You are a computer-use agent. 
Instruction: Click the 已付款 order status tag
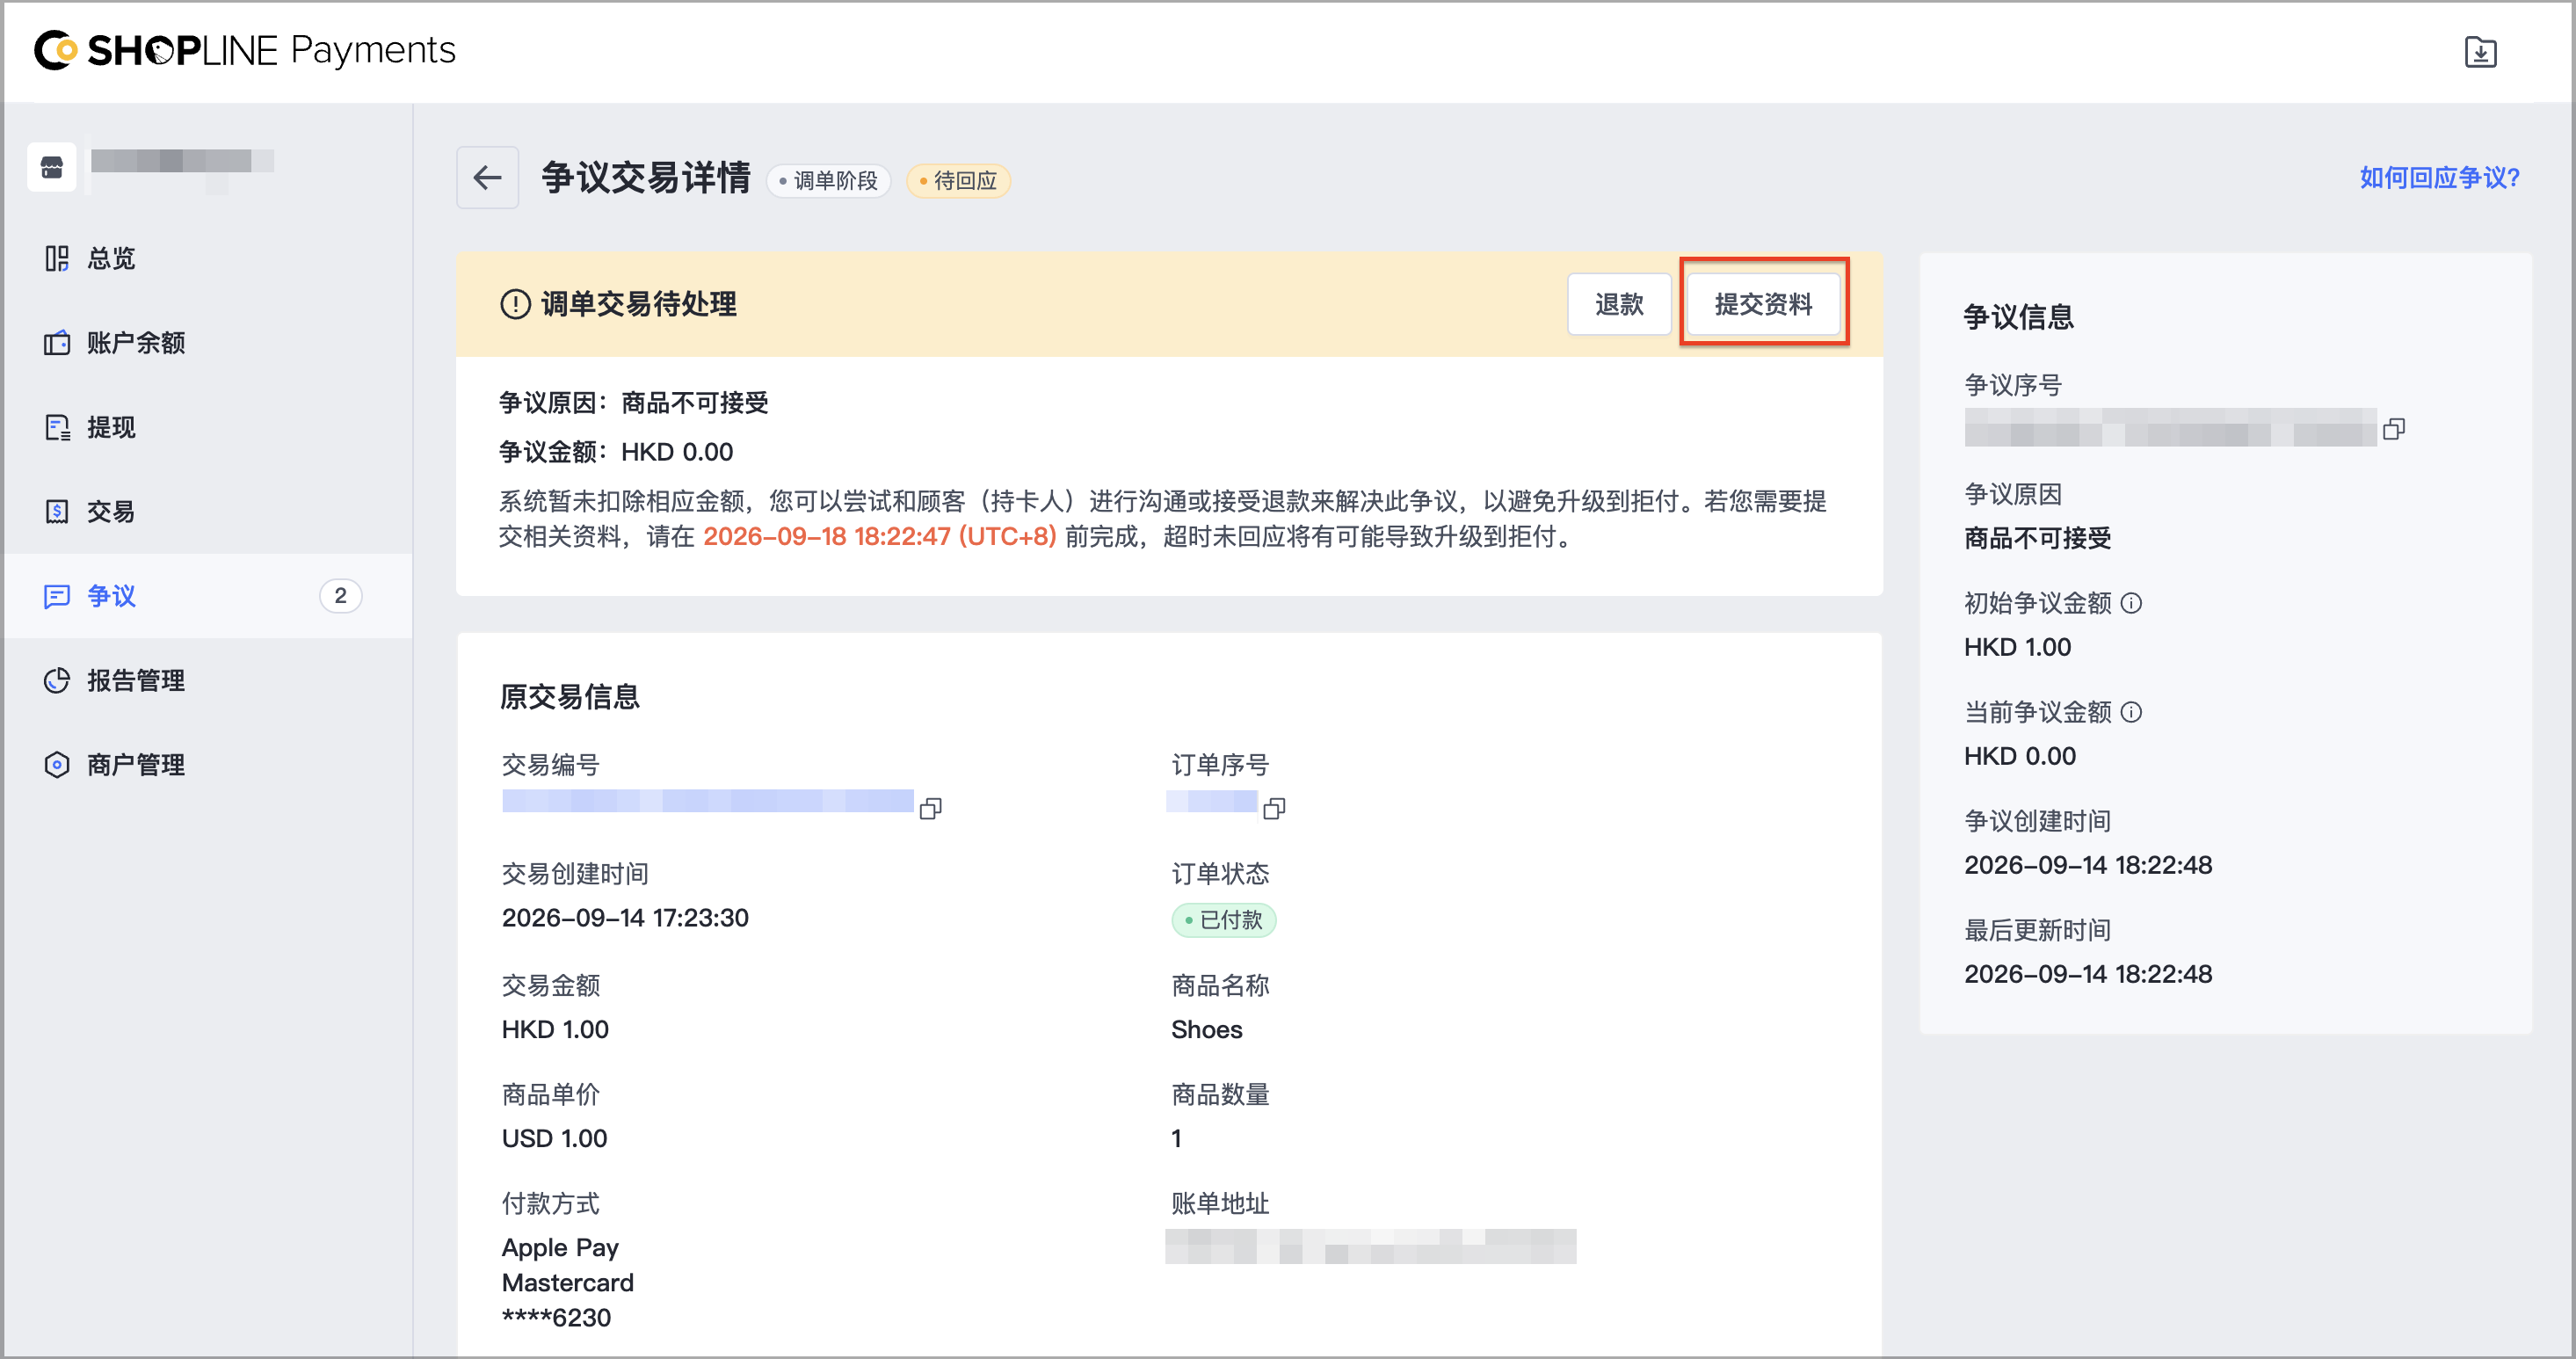point(1223,920)
